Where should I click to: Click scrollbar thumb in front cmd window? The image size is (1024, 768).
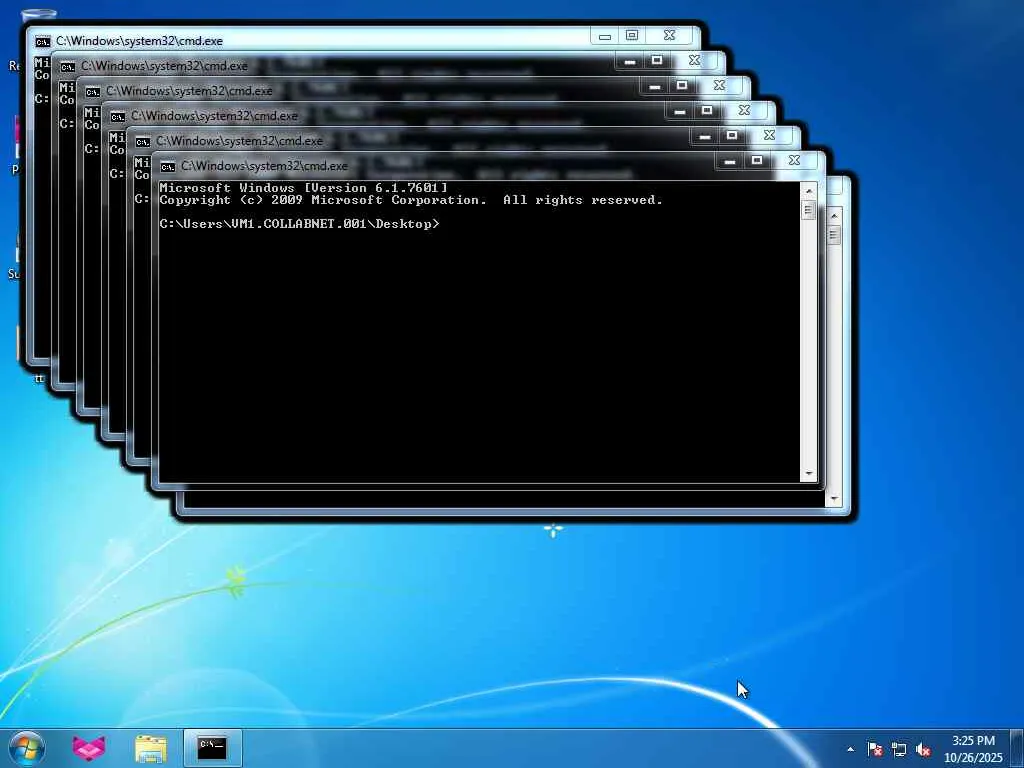808,210
